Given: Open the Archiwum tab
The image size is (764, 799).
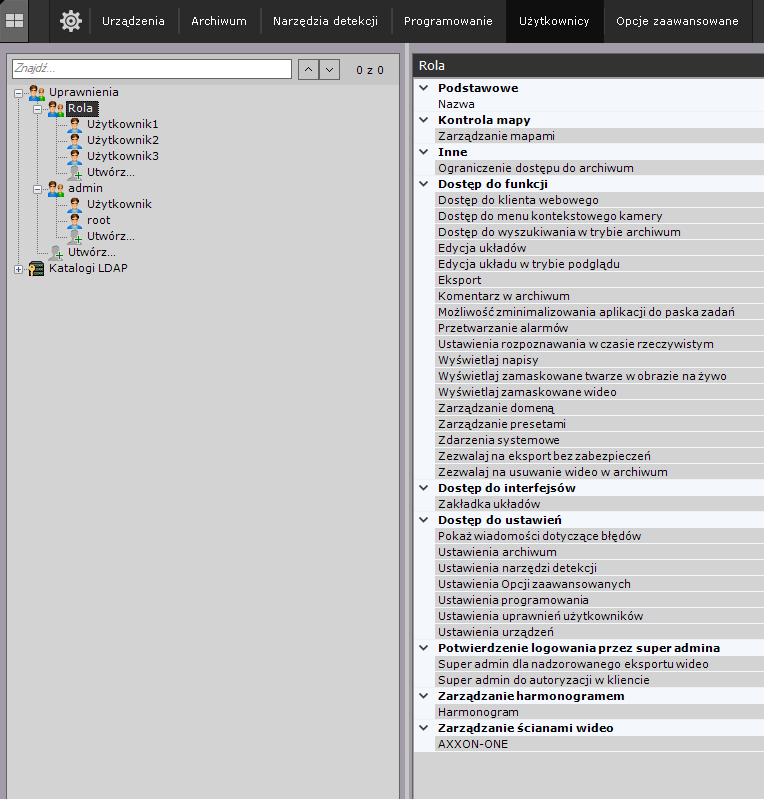Looking at the screenshot, I should pos(218,21).
